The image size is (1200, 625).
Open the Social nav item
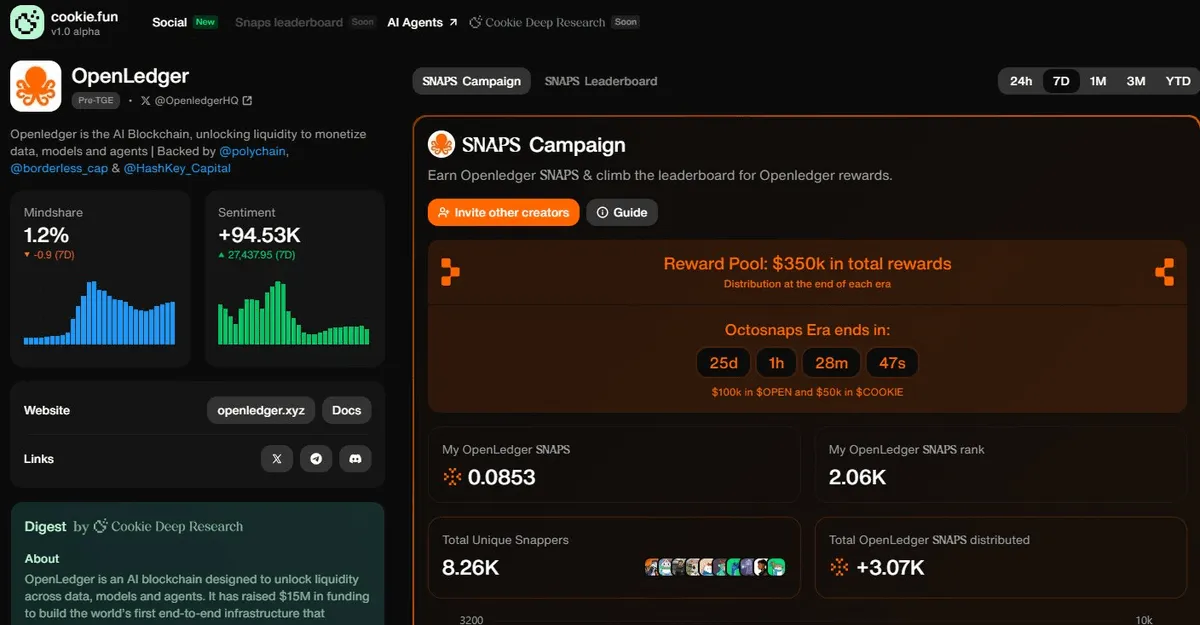pyautogui.click(x=169, y=22)
